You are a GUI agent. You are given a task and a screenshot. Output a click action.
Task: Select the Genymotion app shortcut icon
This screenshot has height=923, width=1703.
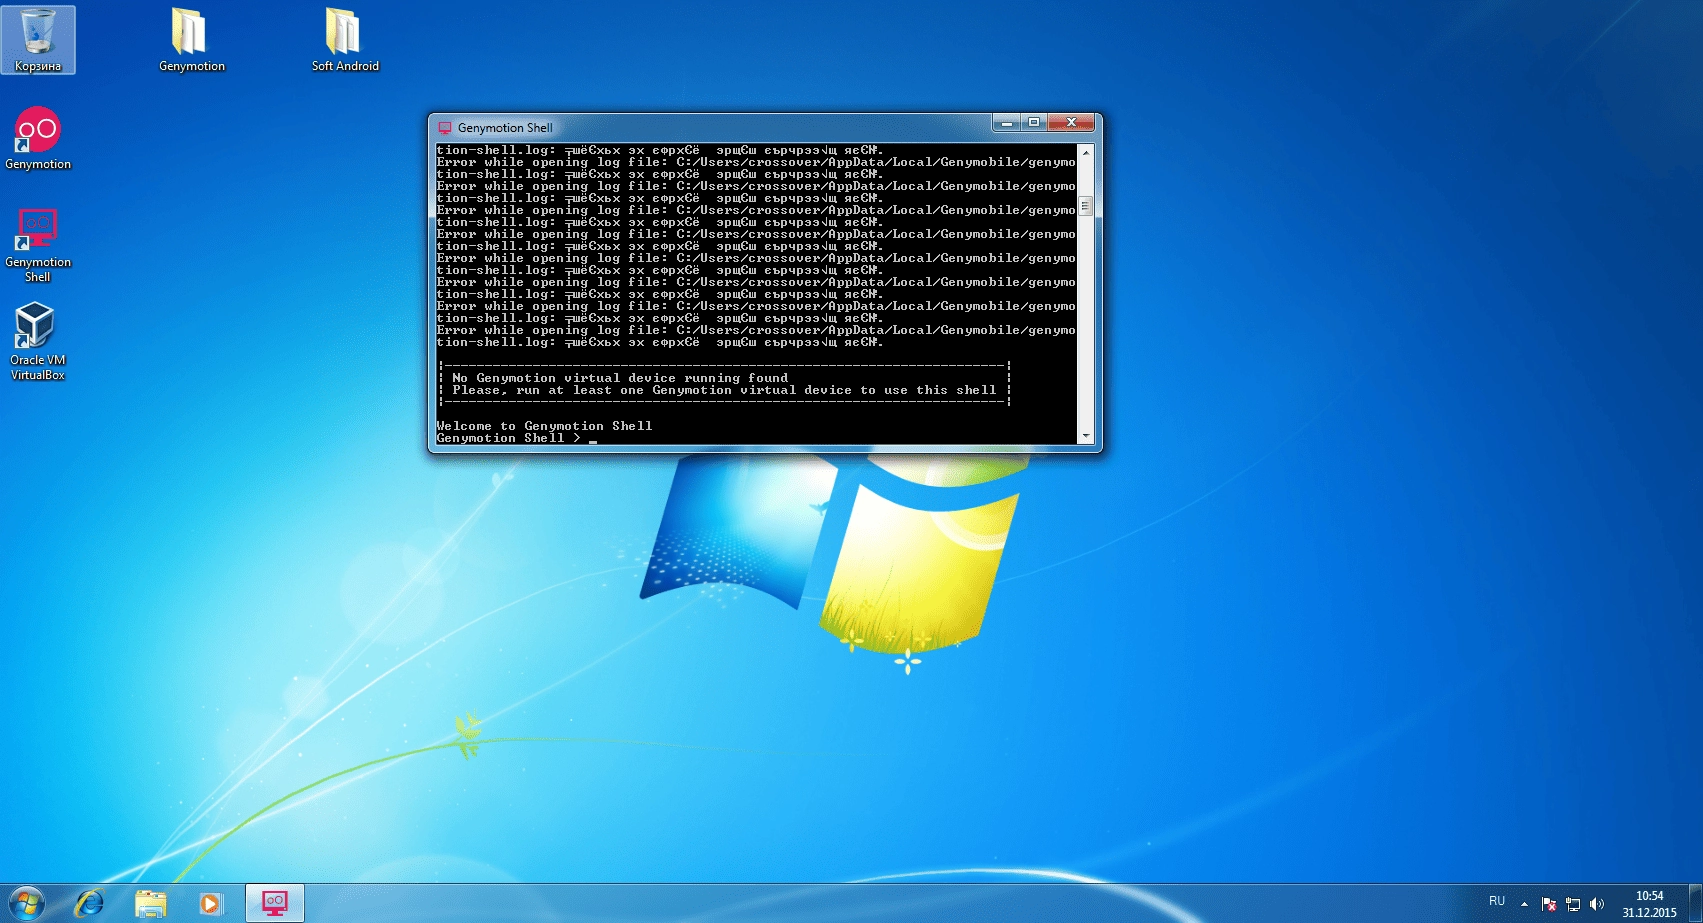38,138
